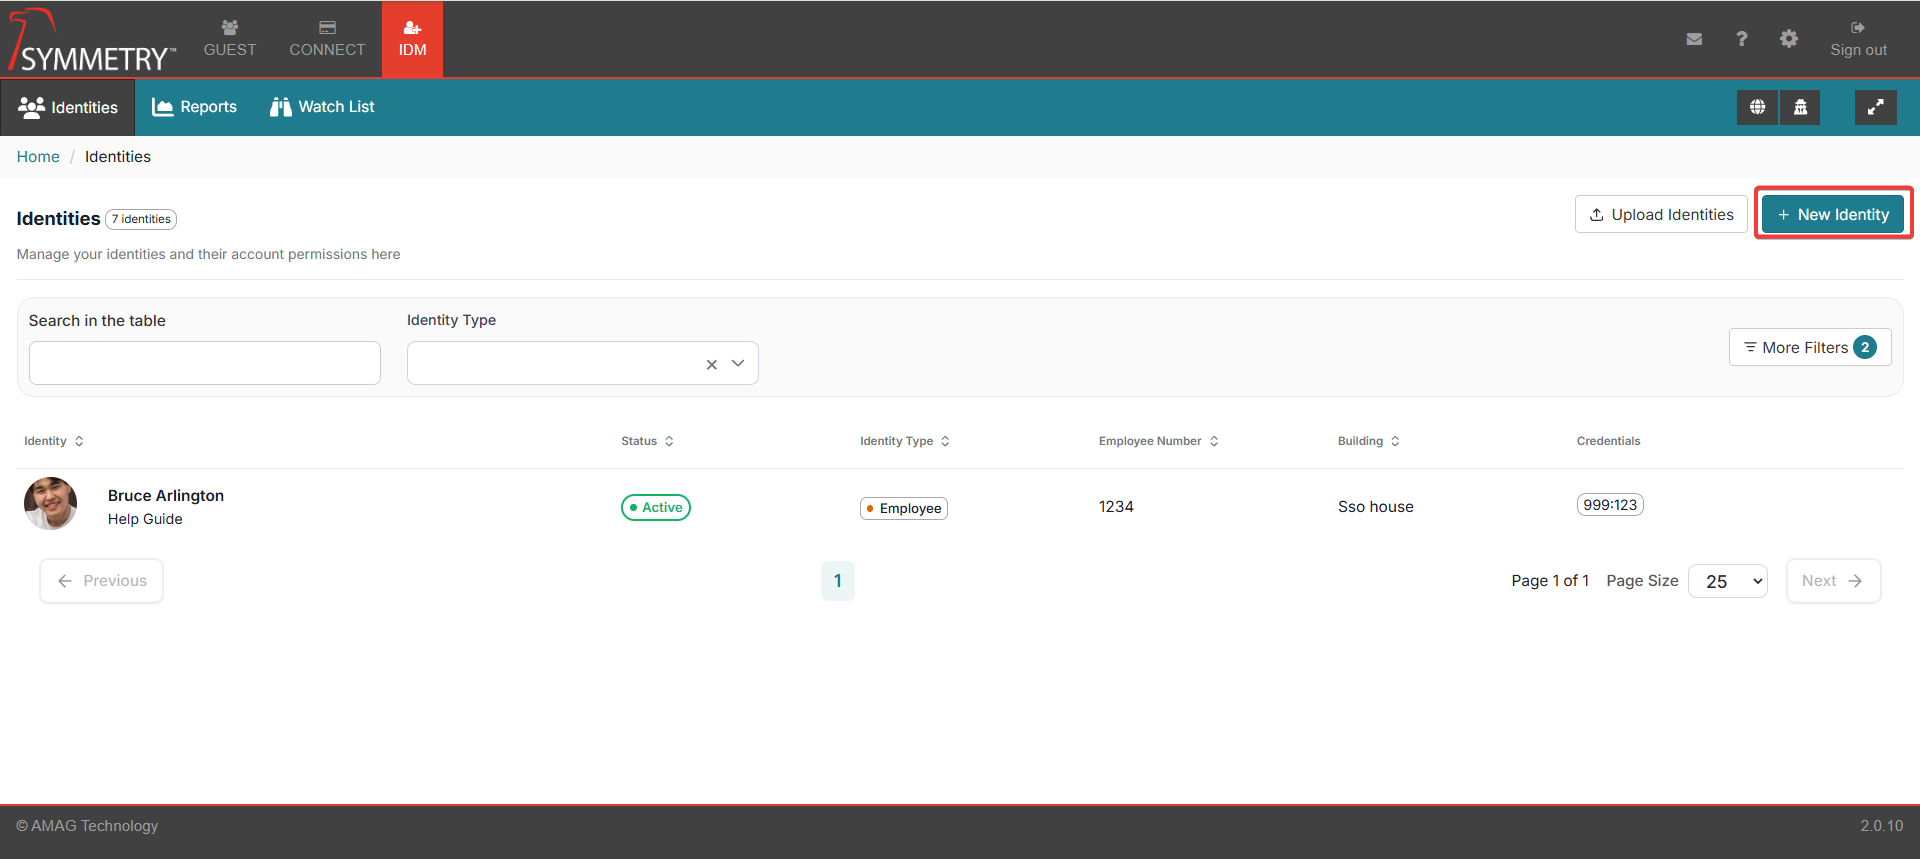Focus the Search in the table field
Image resolution: width=1920 pixels, height=859 pixels.
point(205,363)
